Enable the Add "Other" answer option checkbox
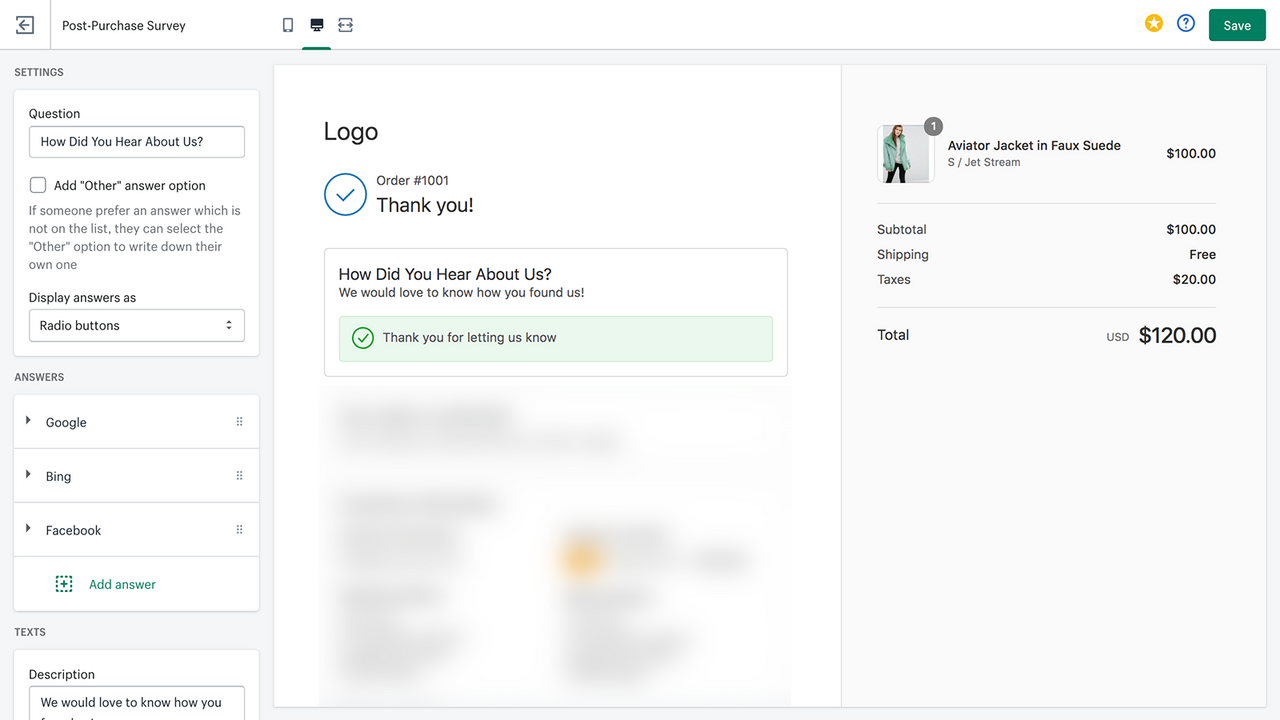This screenshot has height=720, width=1280. pos(38,185)
